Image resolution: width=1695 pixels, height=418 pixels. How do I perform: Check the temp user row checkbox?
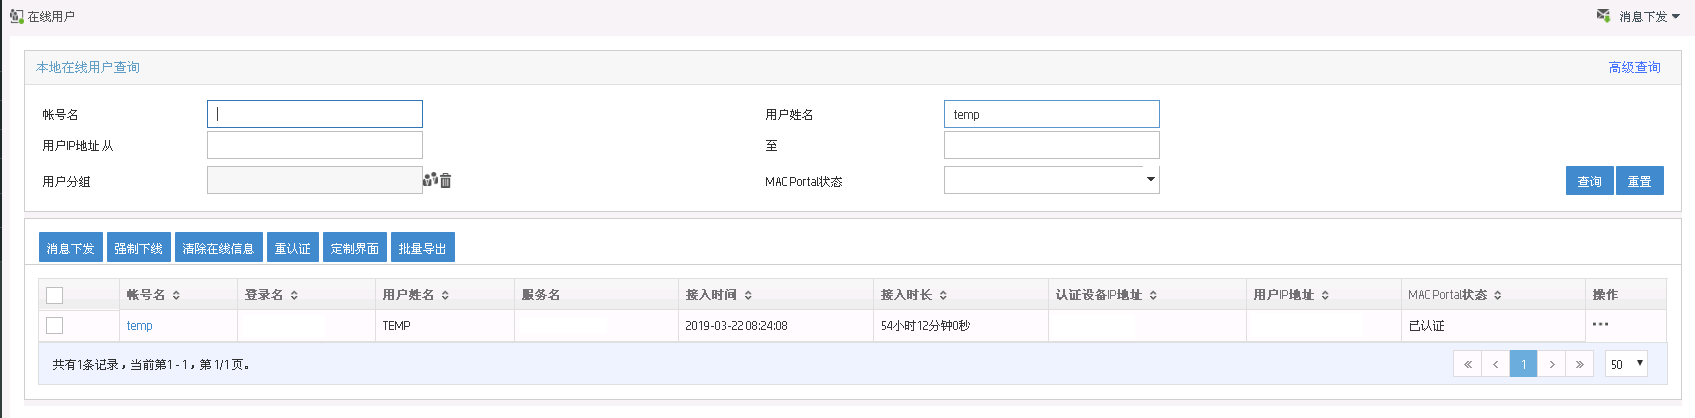coord(55,325)
